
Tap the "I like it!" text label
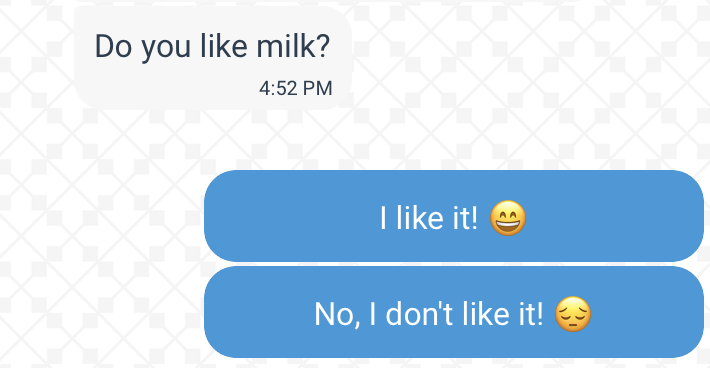(429, 218)
